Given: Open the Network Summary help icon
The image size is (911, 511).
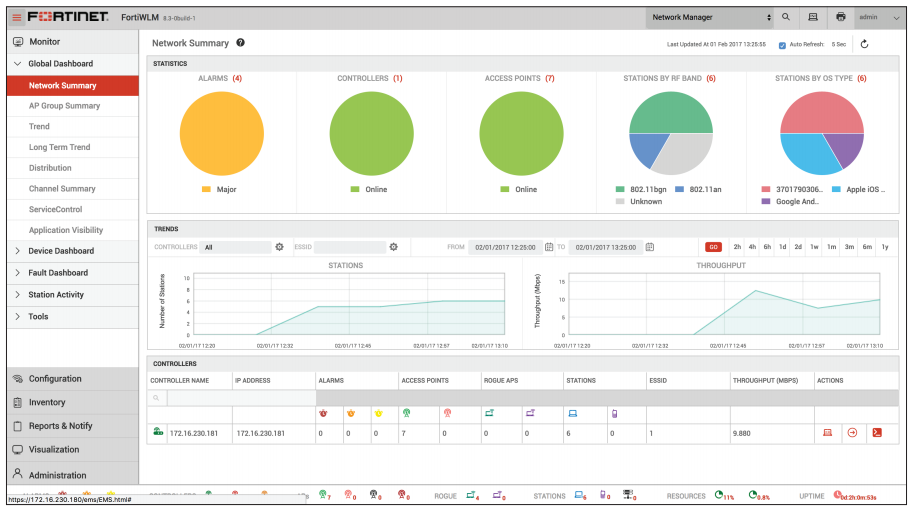Looking at the screenshot, I should [240, 42].
